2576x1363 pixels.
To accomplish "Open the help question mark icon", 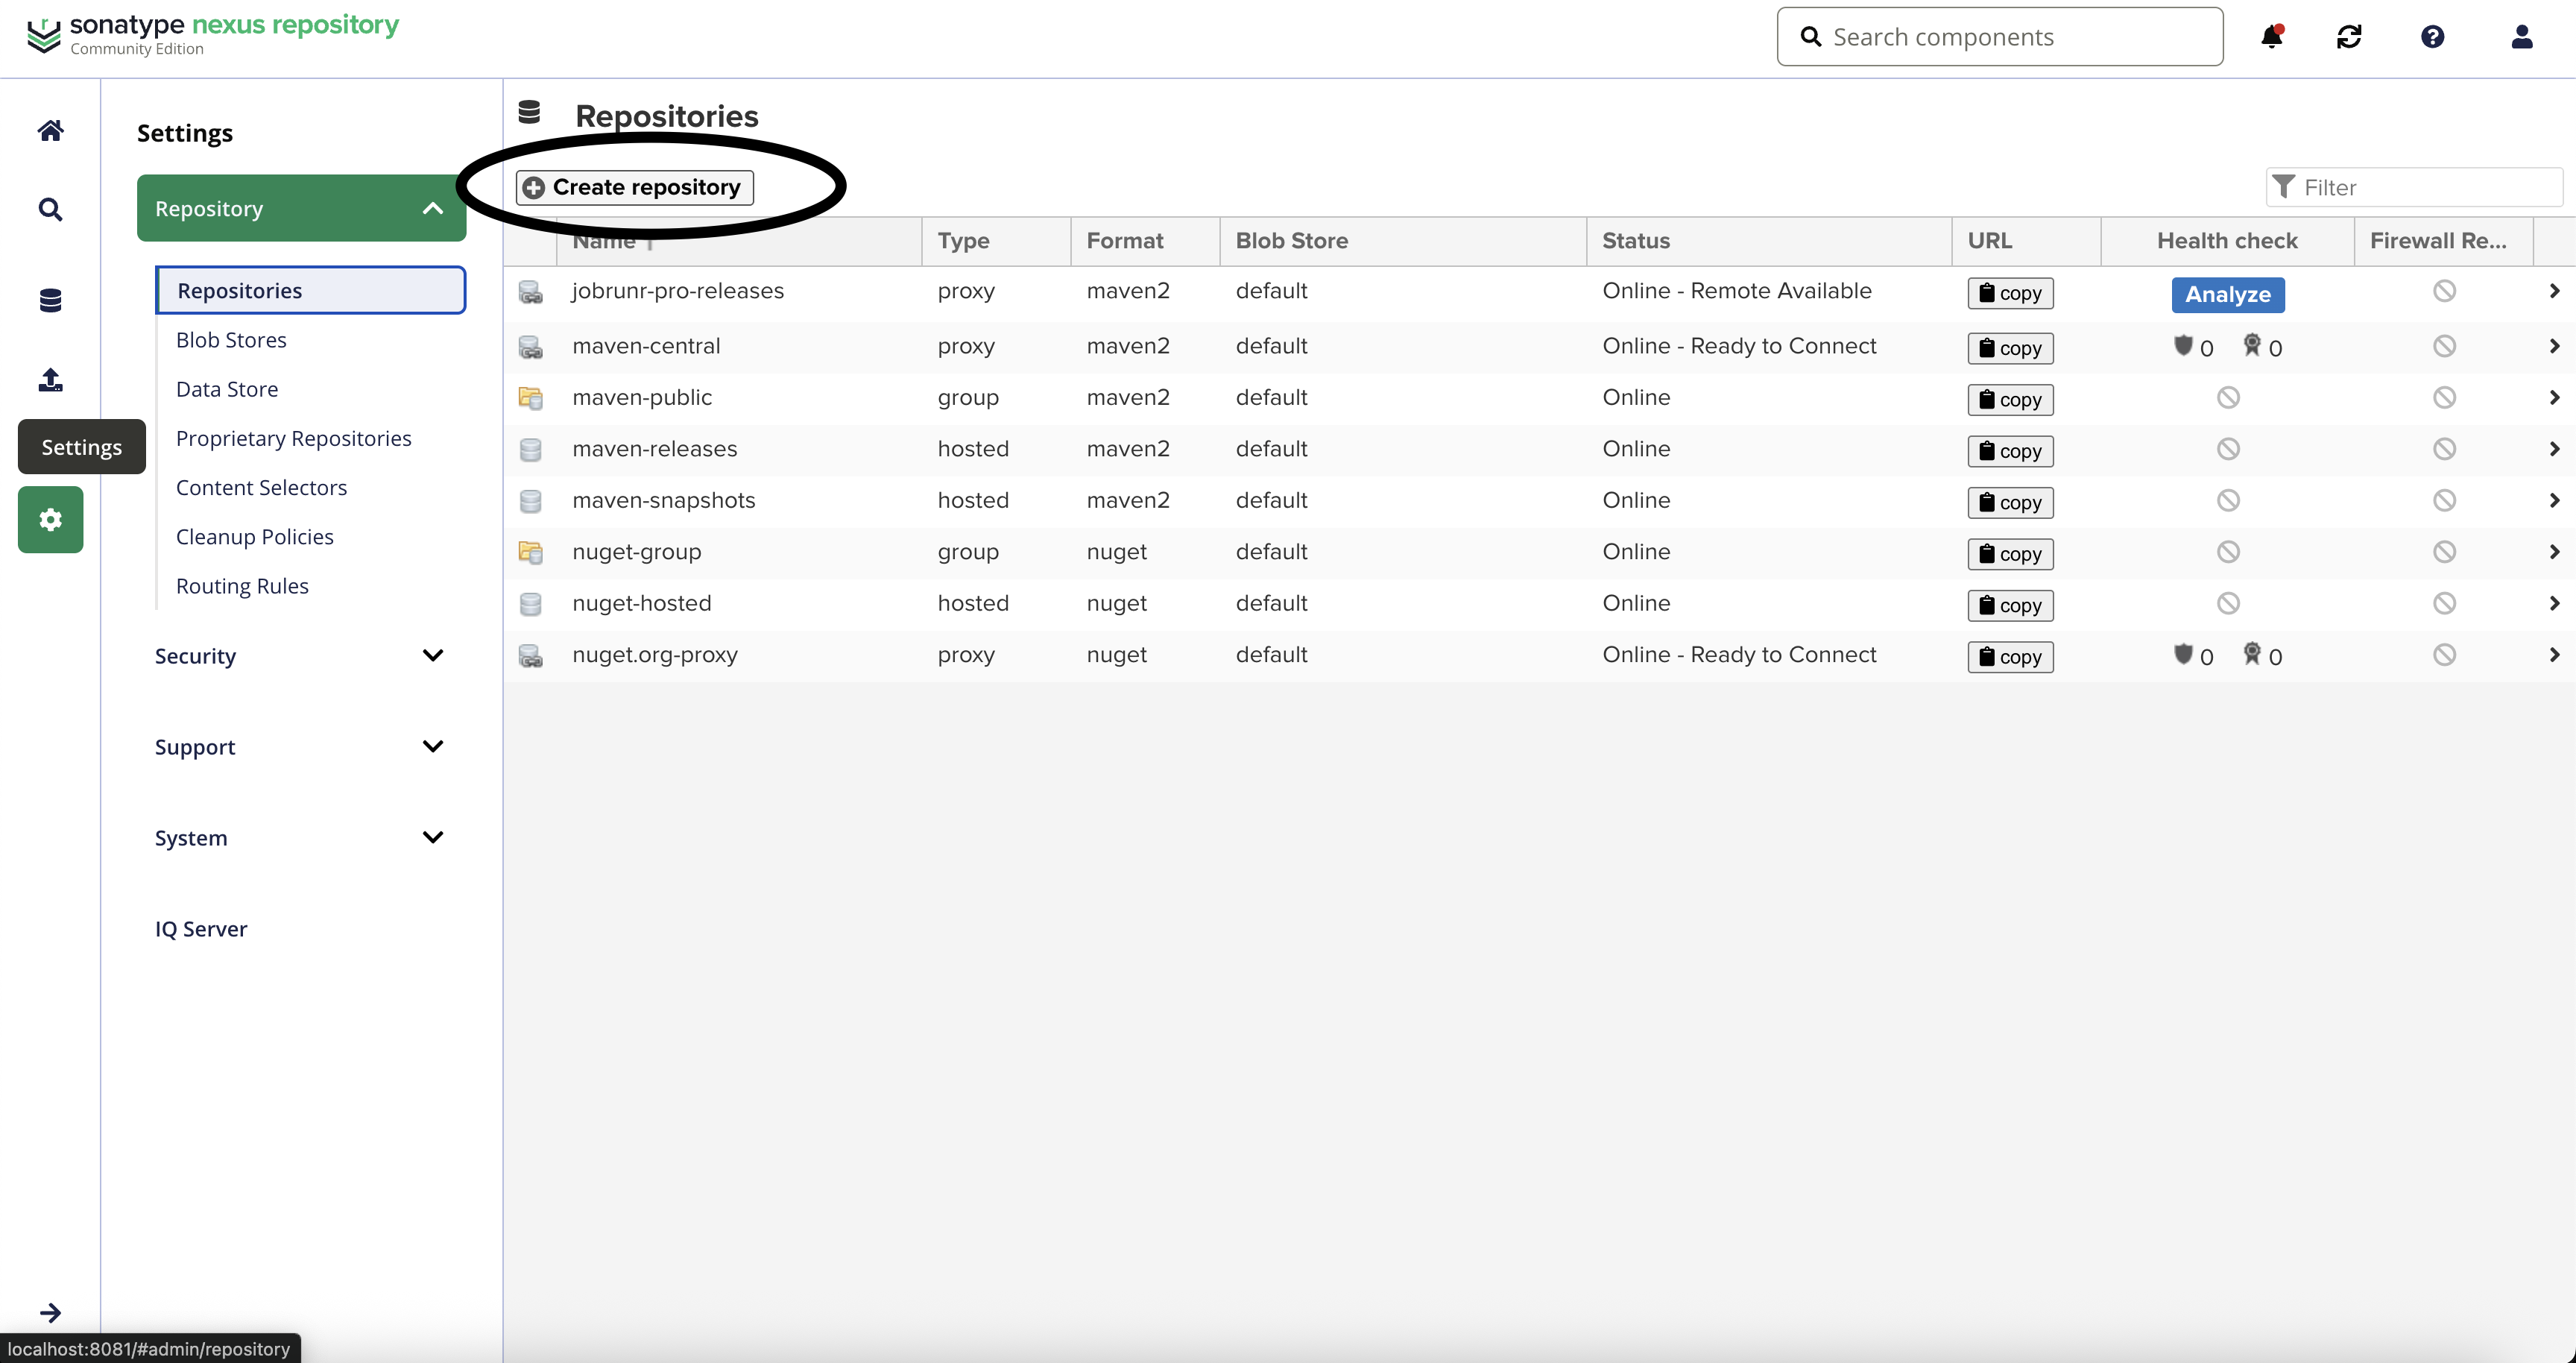I will coord(2432,37).
